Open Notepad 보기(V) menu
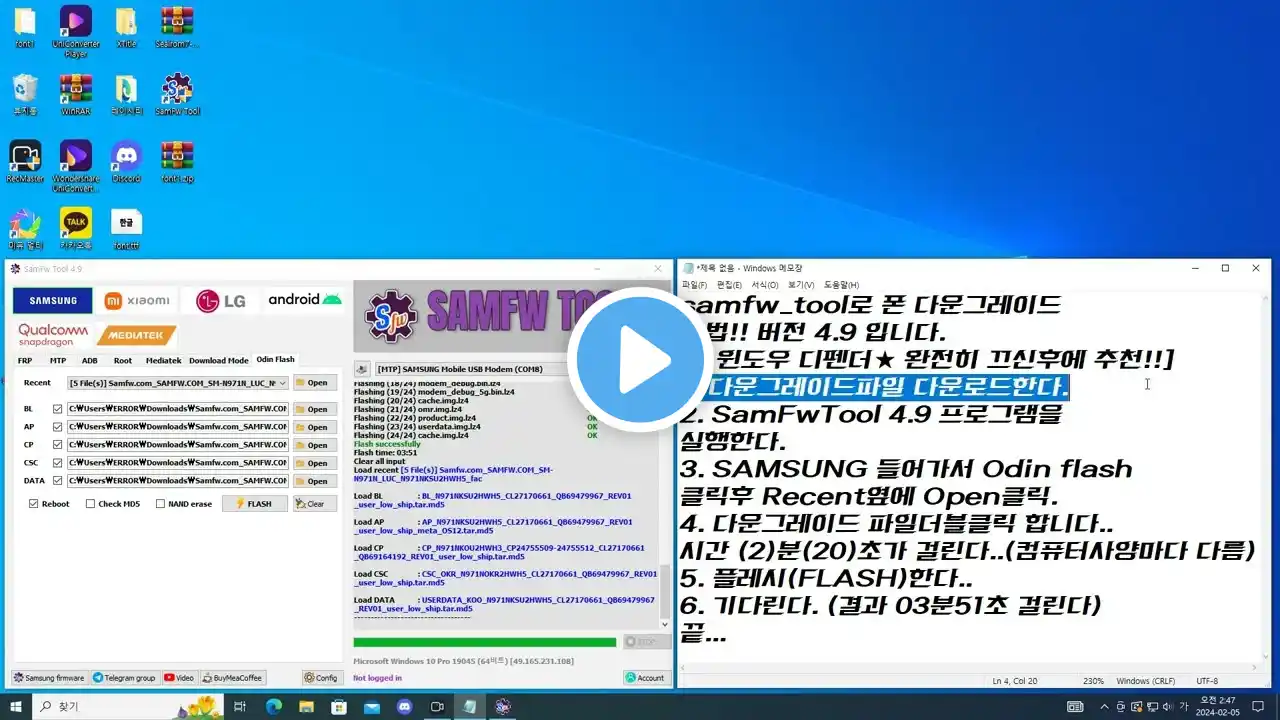Screen dimensions: 1280x720 pos(801,285)
